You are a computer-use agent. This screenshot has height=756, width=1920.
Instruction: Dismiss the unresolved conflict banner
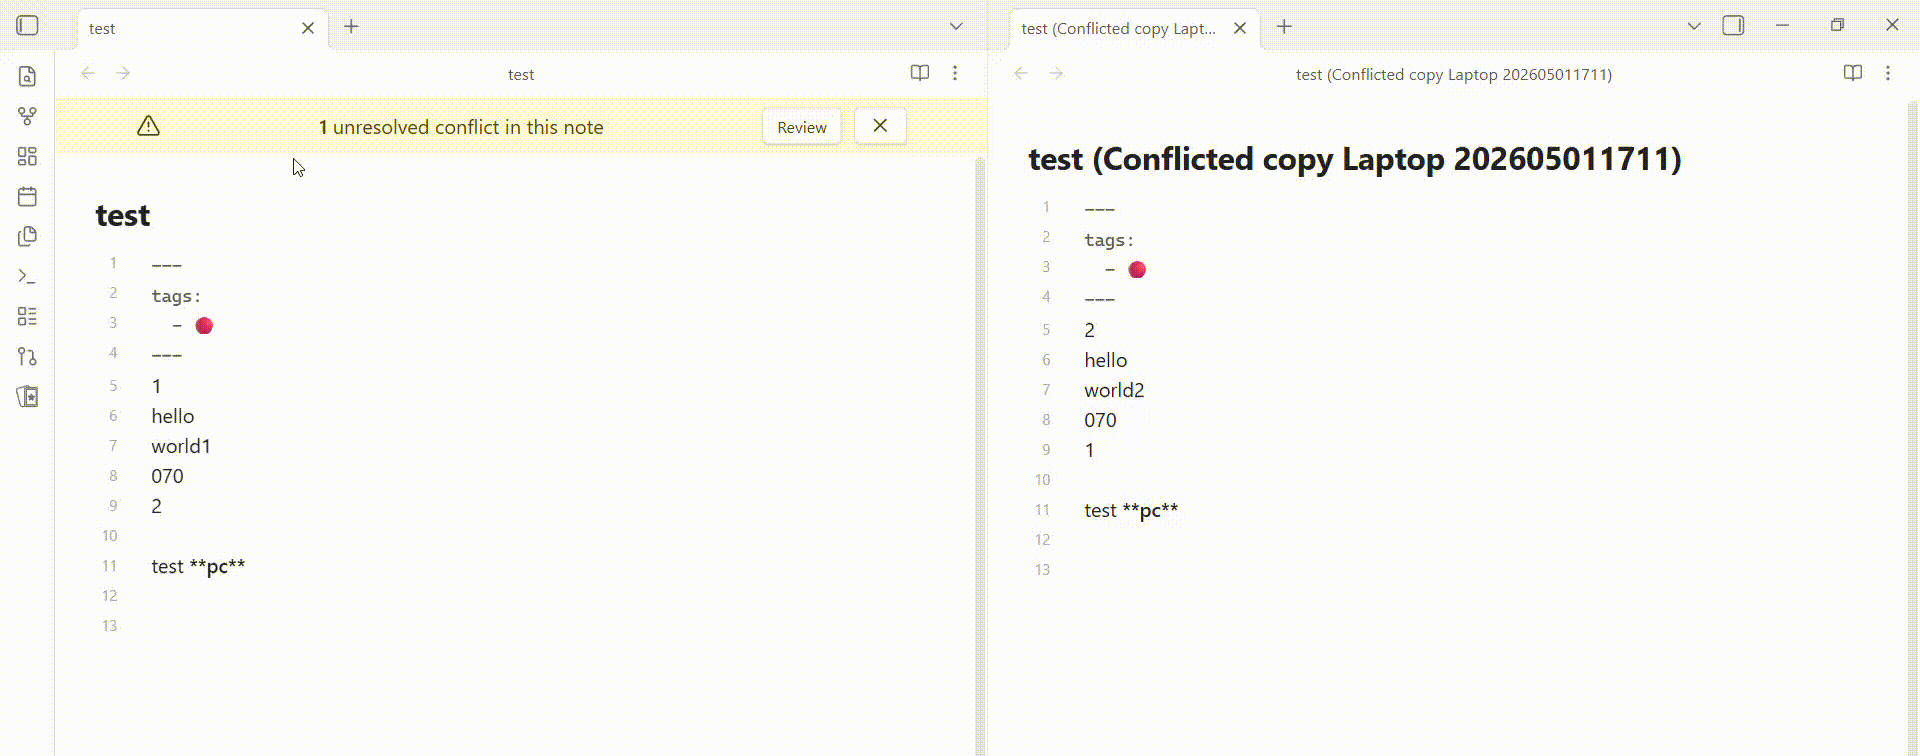tap(880, 126)
